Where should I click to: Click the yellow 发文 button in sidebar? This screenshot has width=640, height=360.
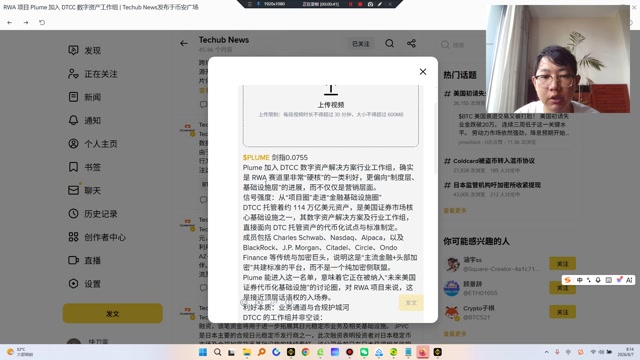[113, 313]
